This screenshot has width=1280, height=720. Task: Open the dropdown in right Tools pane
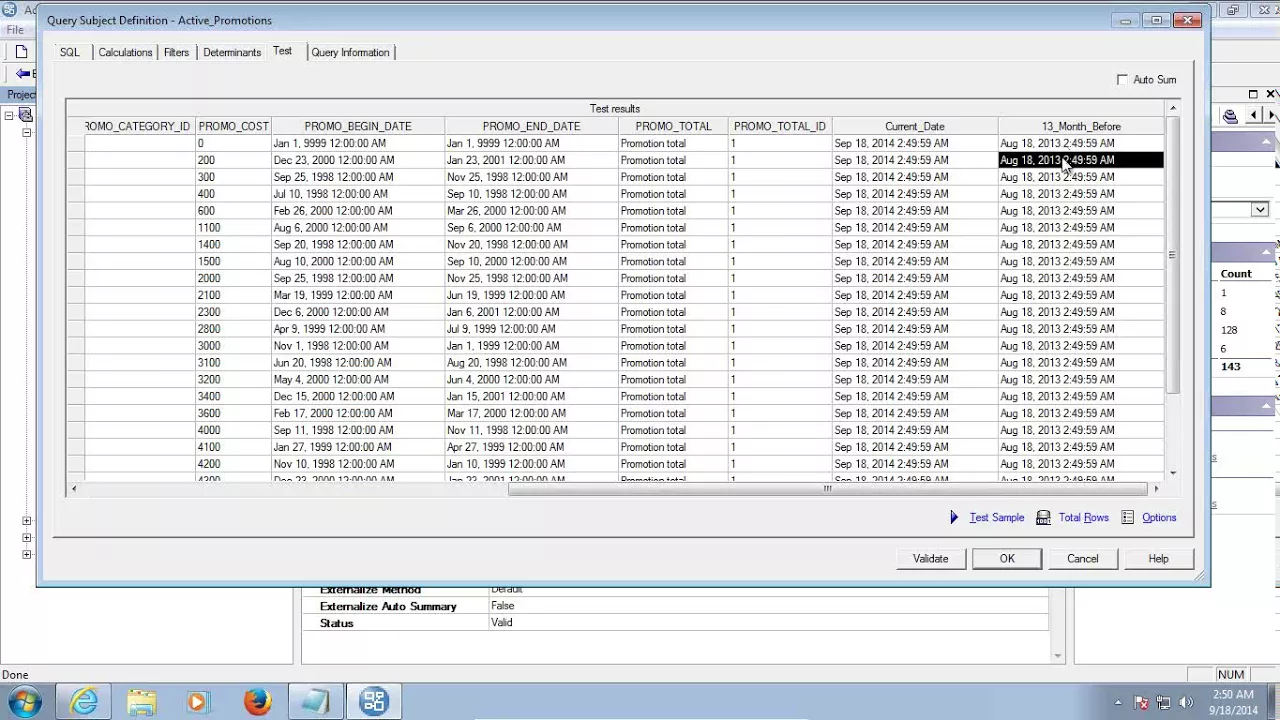tap(1260, 210)
